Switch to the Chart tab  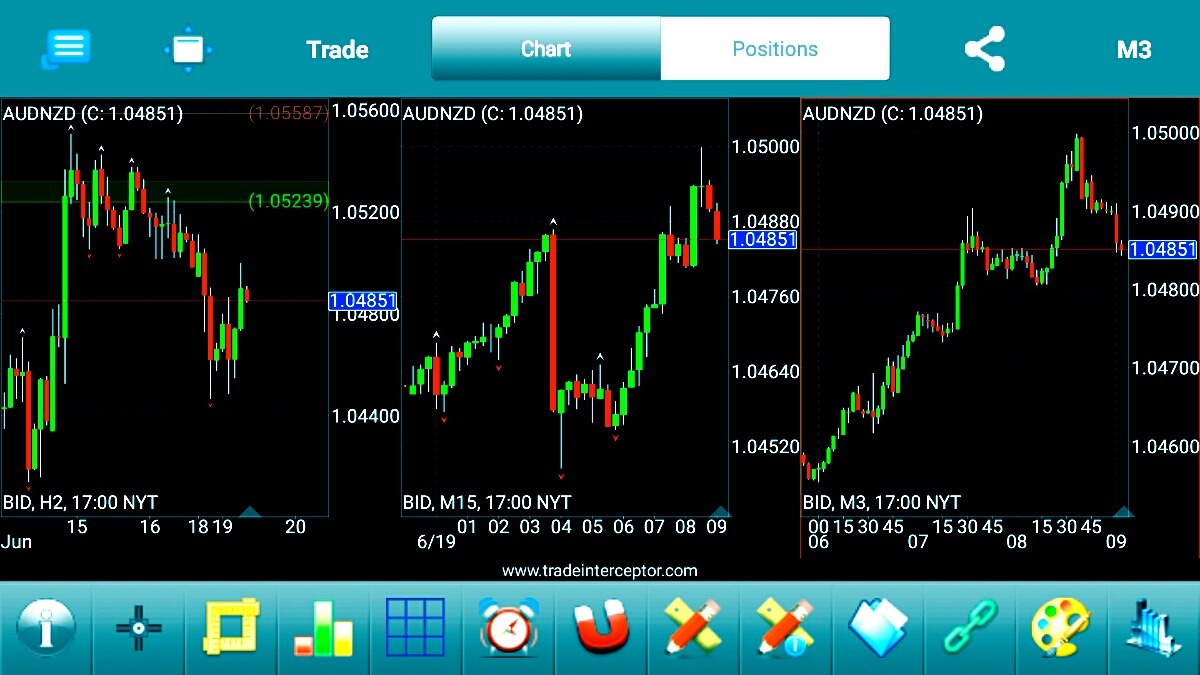[x=546, y=48]
